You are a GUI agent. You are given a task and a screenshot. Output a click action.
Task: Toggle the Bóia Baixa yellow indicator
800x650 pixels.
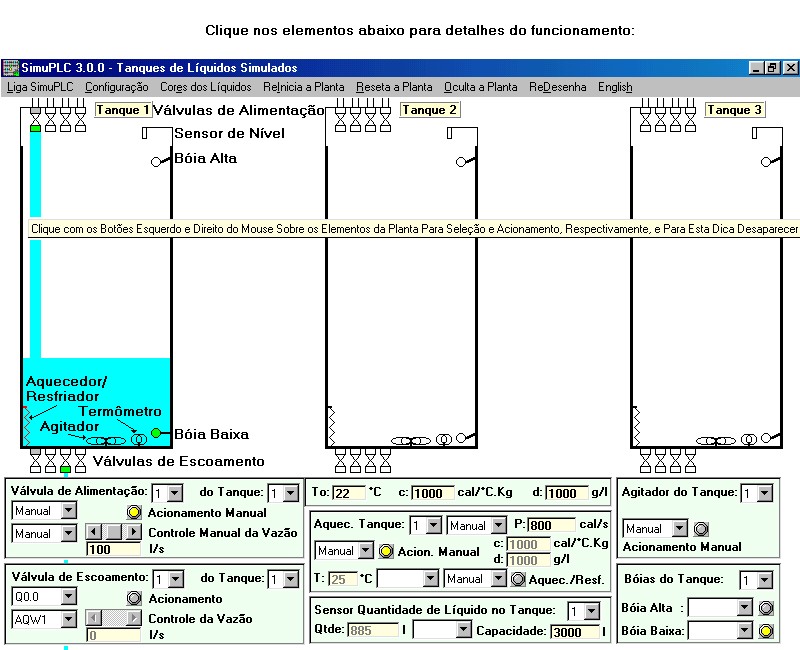pos(766,631)
